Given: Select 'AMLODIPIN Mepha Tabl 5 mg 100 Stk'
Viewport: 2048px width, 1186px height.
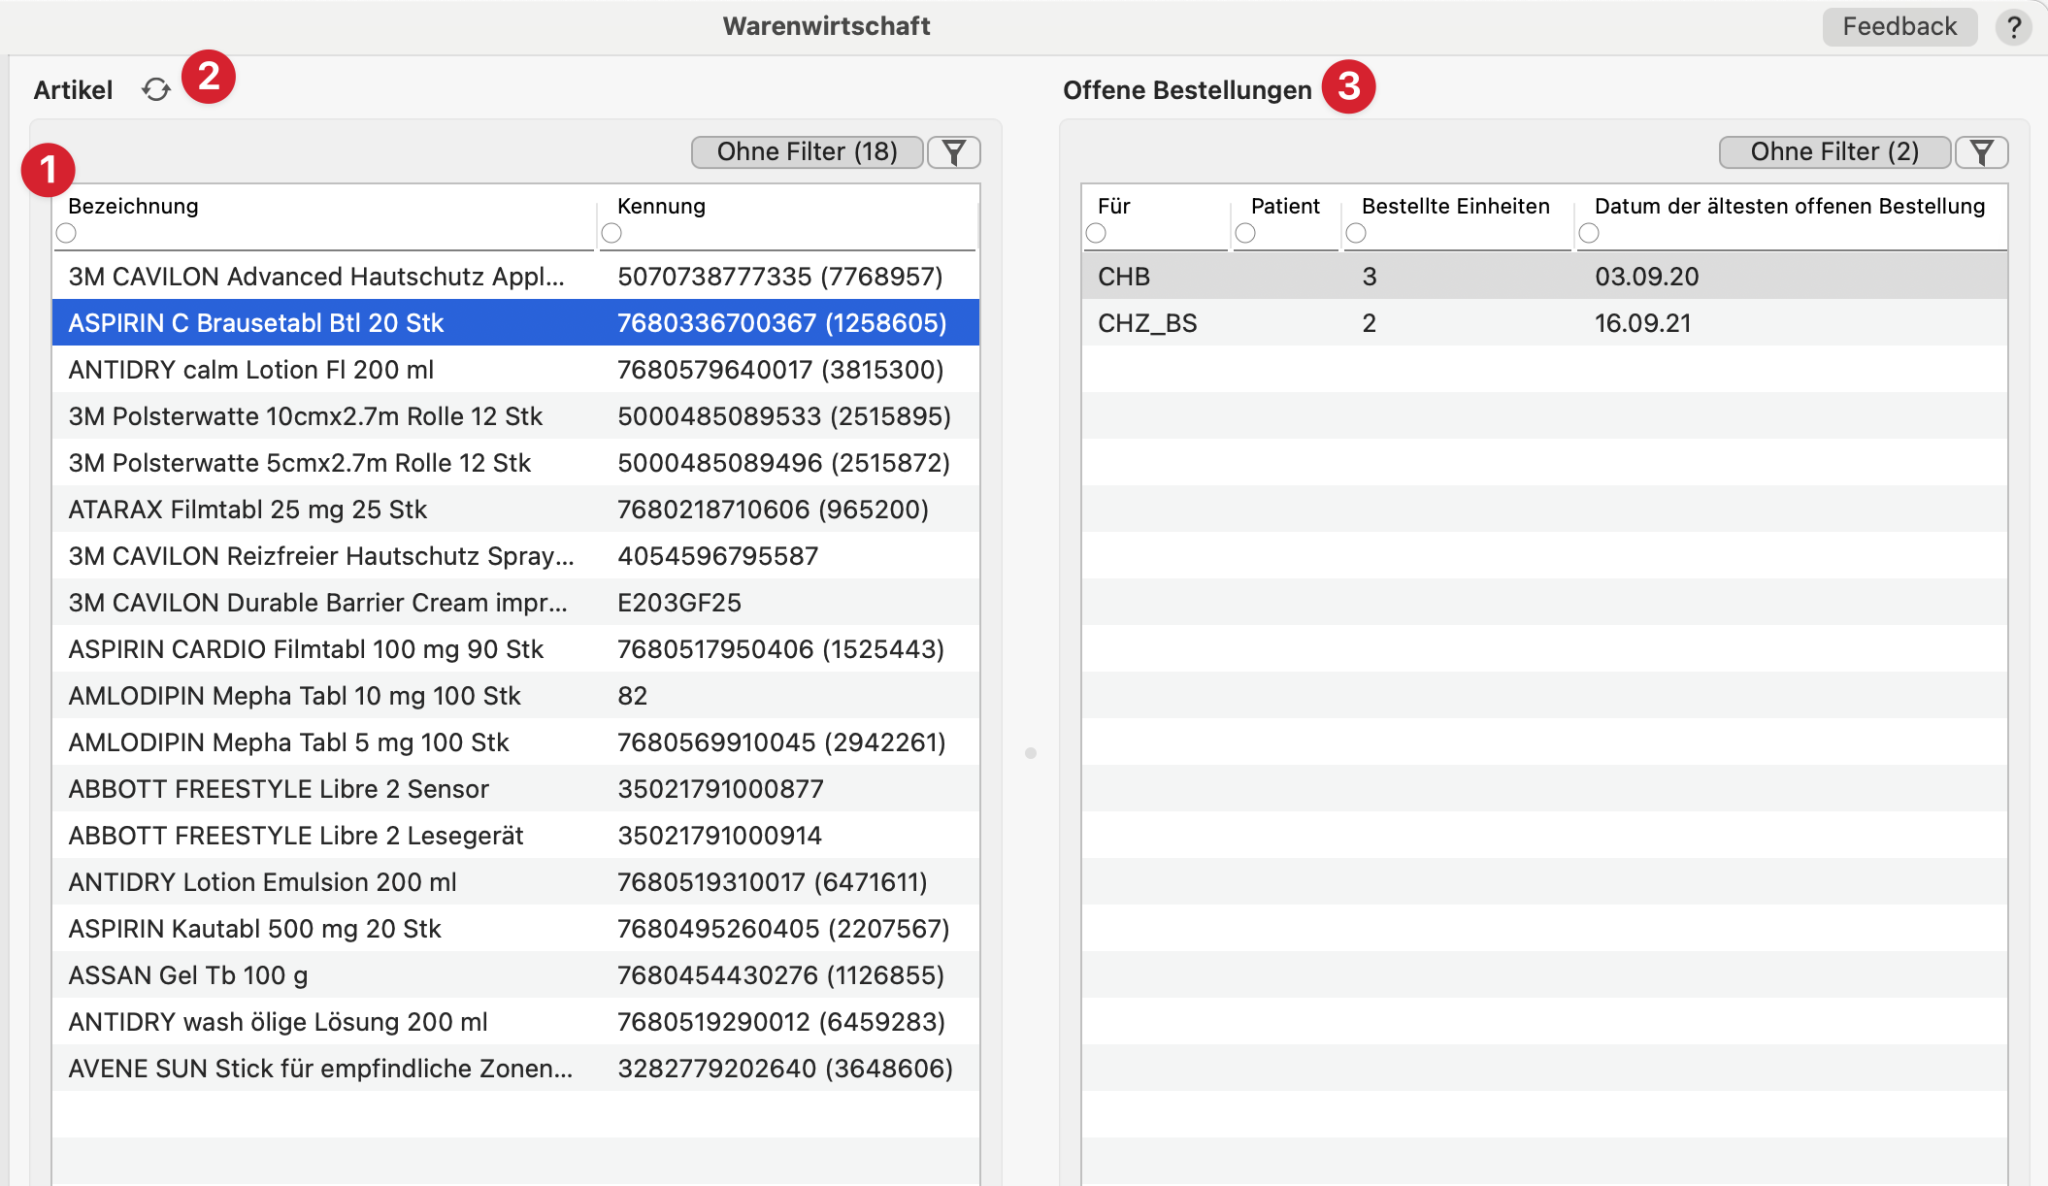Looking at the screenshot, I should pos(516,742).
